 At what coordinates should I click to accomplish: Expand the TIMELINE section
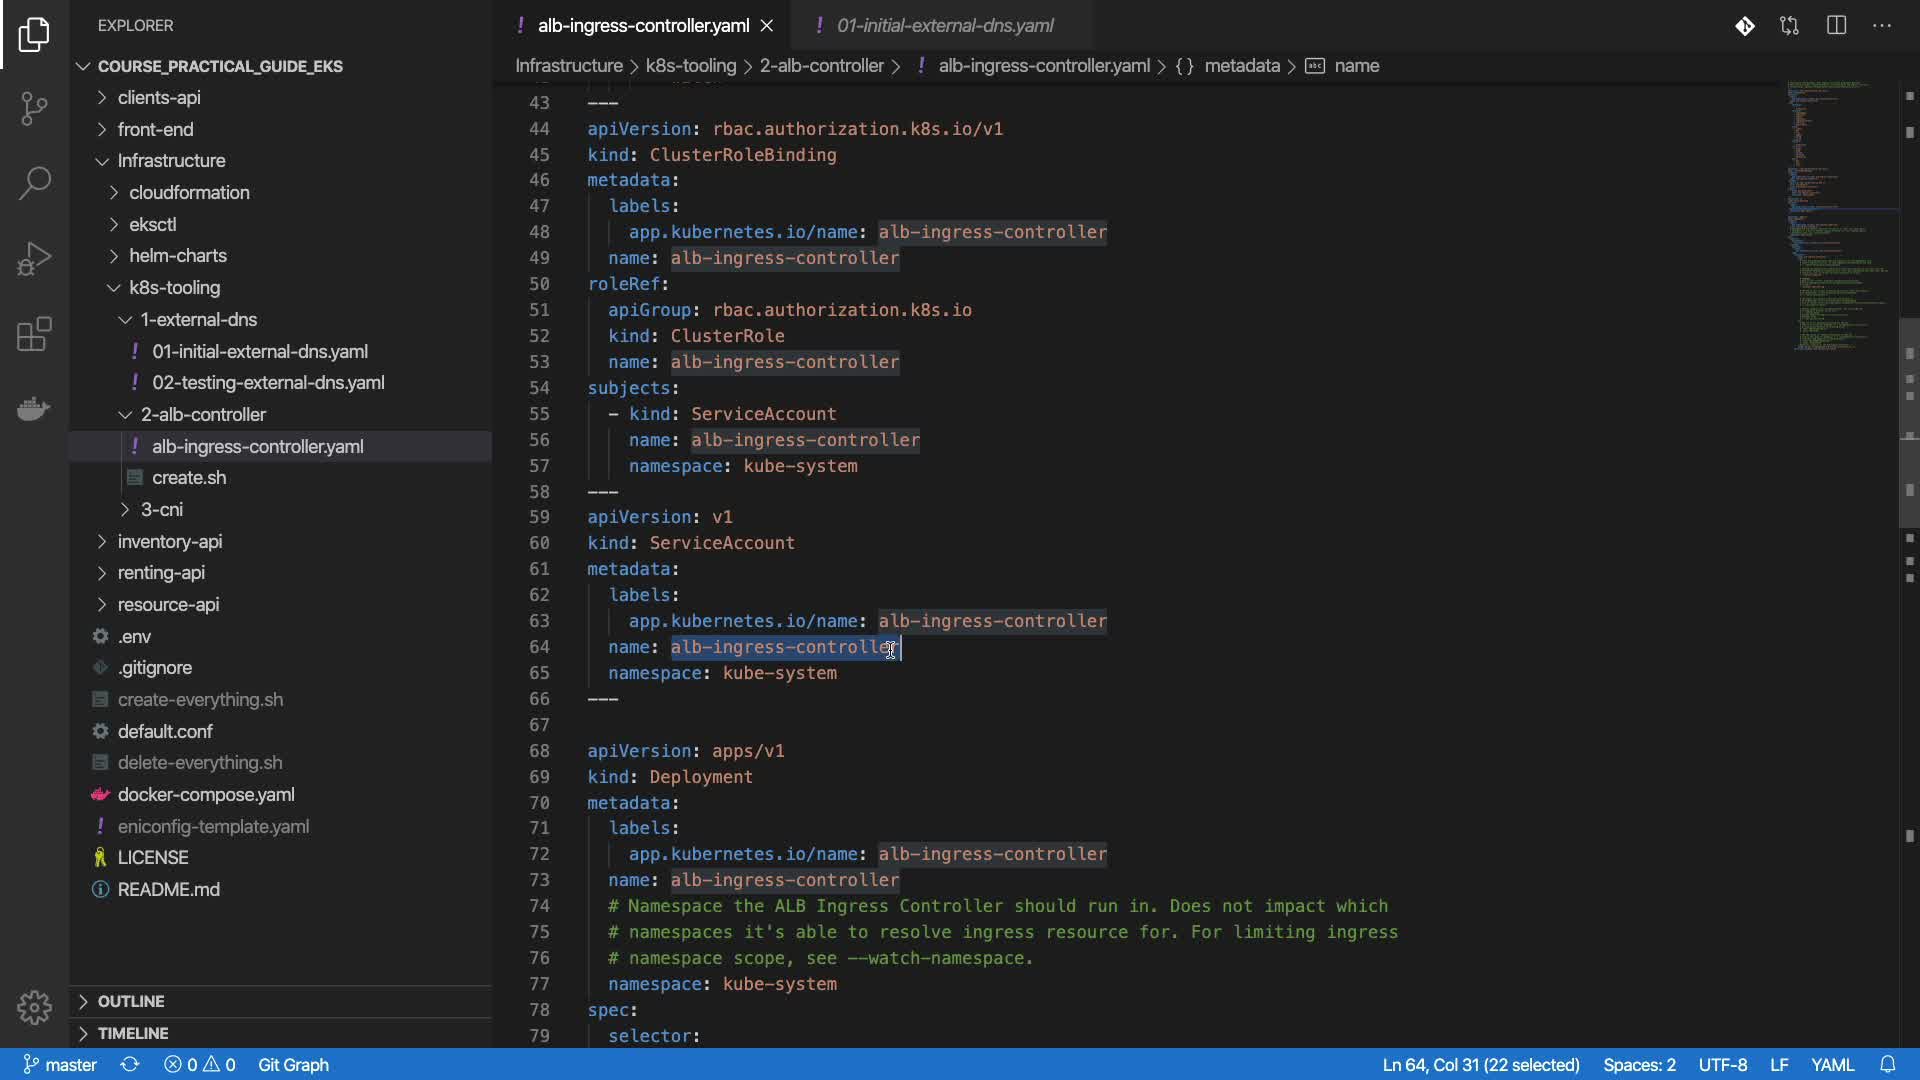(132, 1033)
